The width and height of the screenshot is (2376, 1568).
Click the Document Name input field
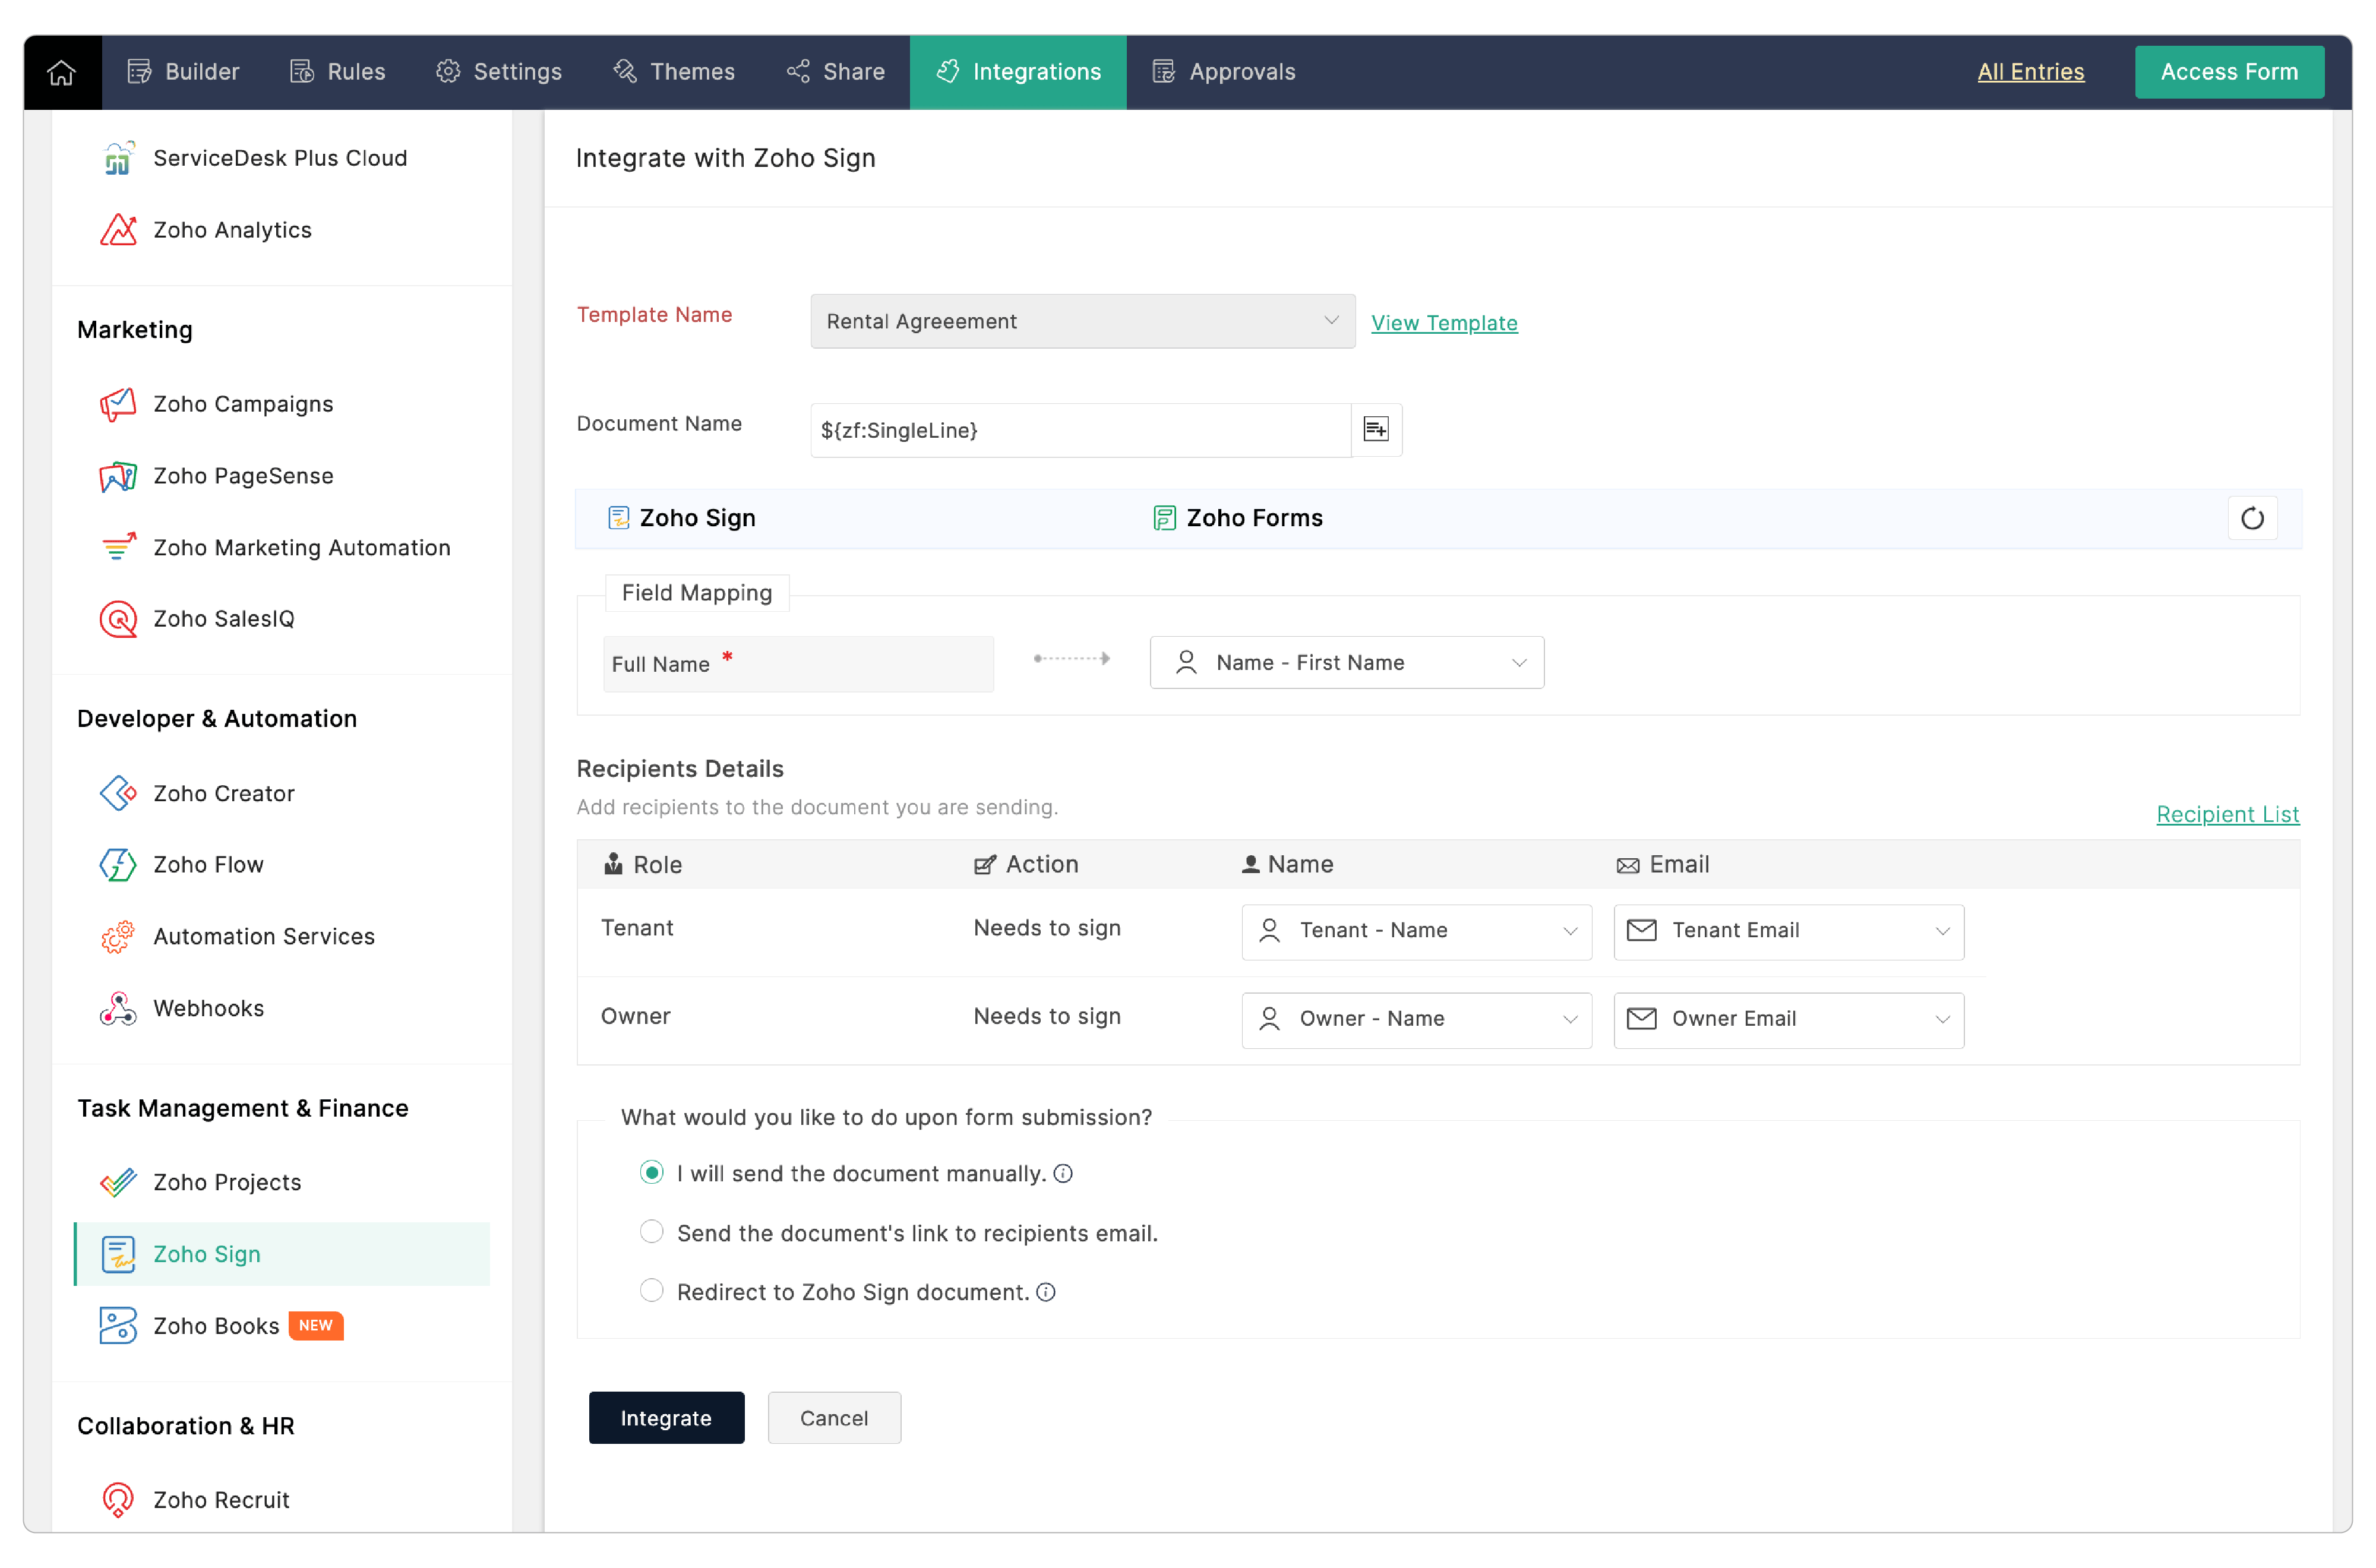pos(1080,430)
